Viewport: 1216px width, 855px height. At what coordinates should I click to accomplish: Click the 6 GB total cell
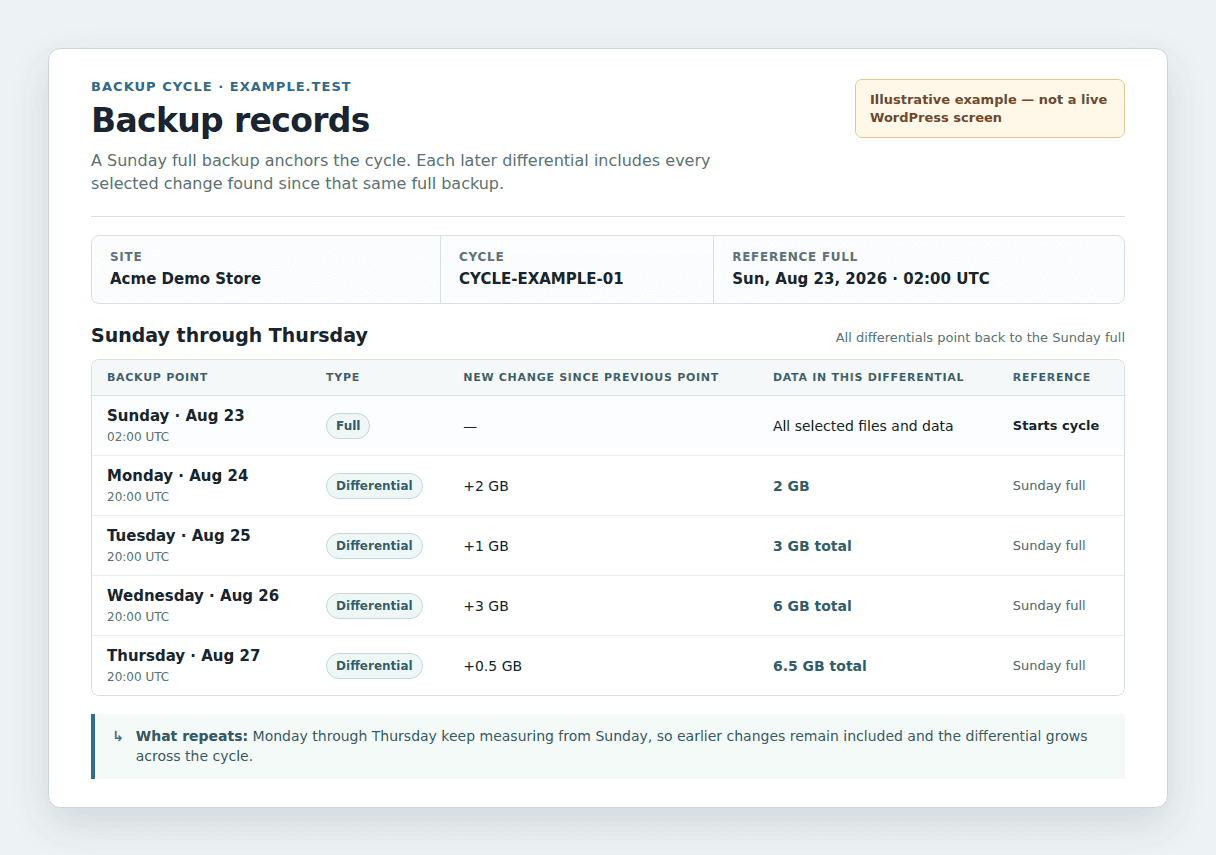(812, 606)
